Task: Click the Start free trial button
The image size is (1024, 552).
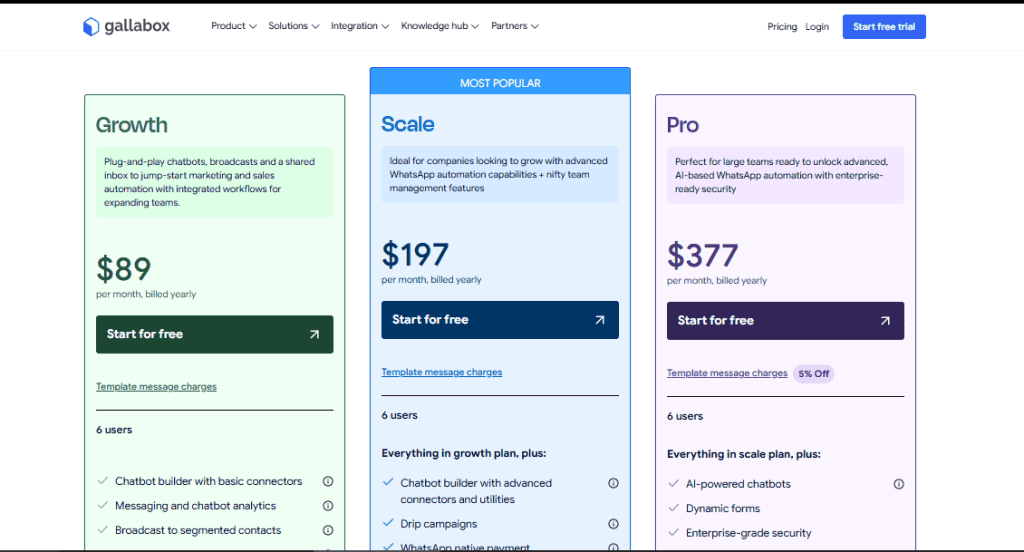Action: pyautogui.click(x=884, y=27)
